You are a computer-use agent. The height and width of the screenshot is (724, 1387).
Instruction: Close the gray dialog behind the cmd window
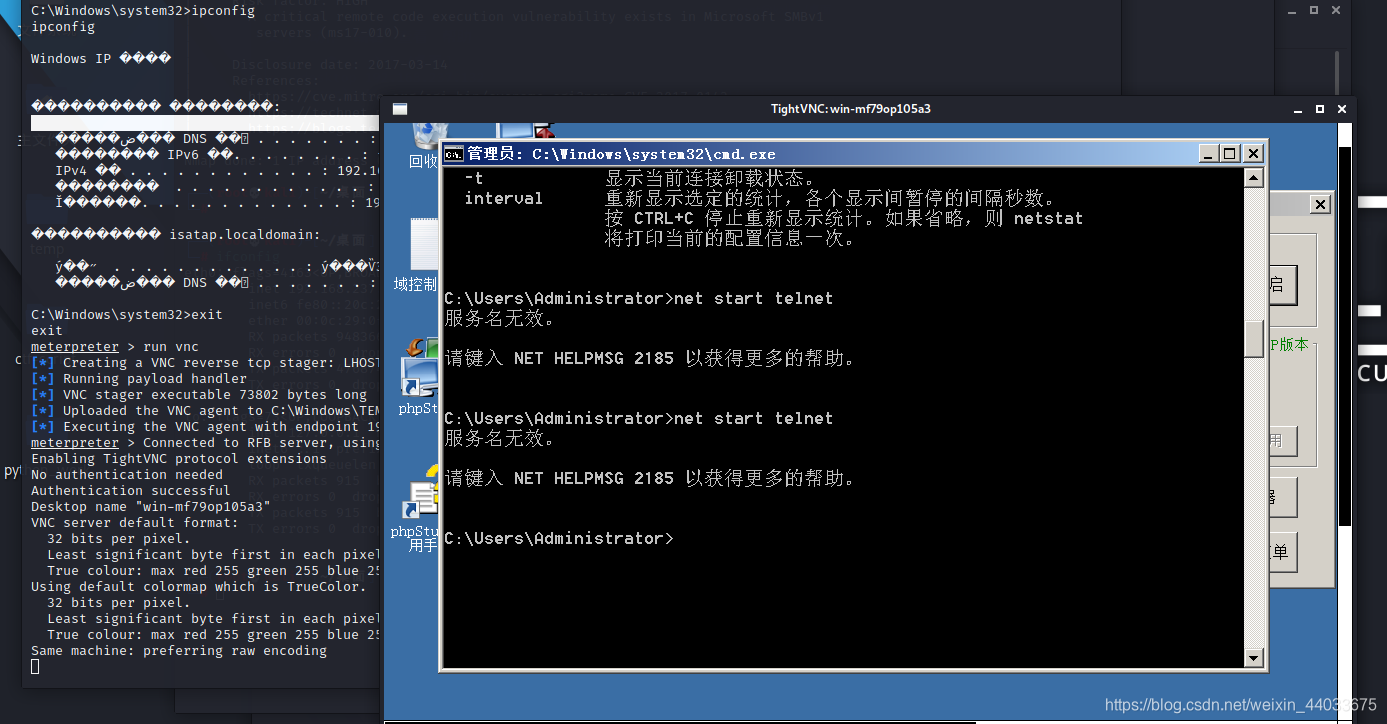coord(1320,205)
